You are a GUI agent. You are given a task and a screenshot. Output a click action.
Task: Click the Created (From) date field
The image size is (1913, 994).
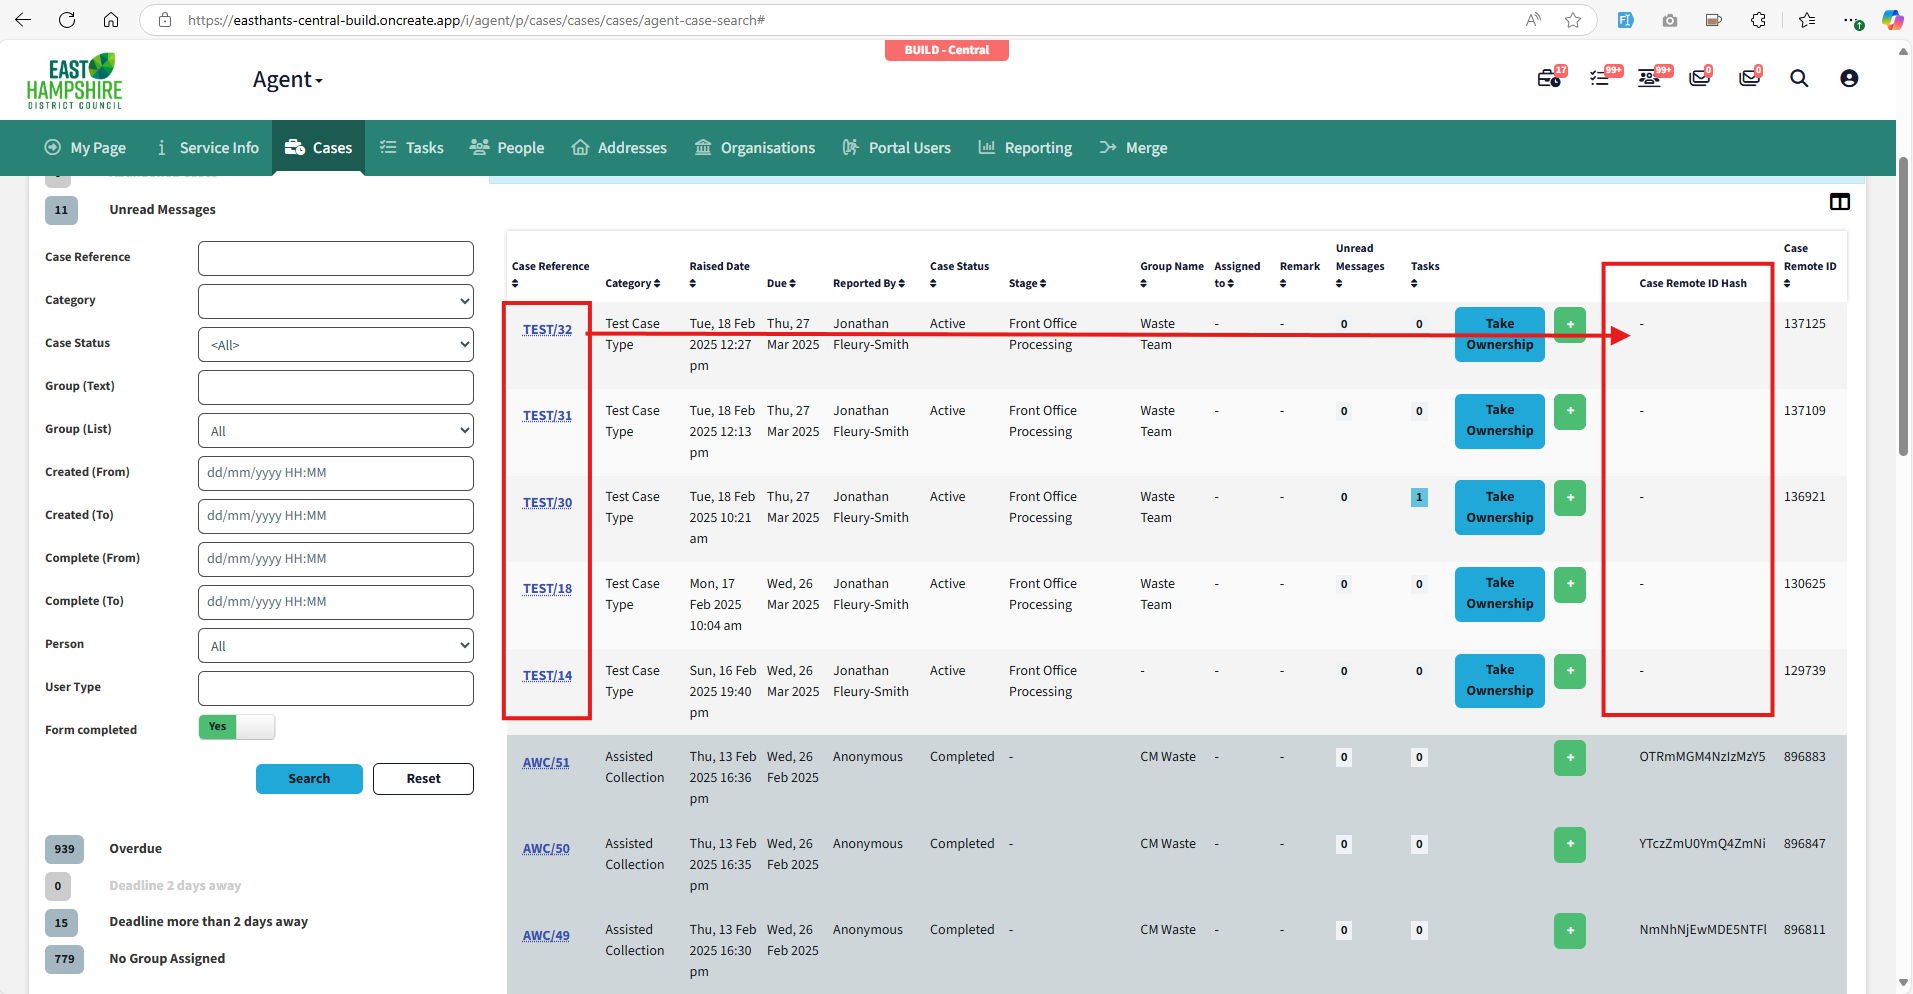click(x=336, y=473)
